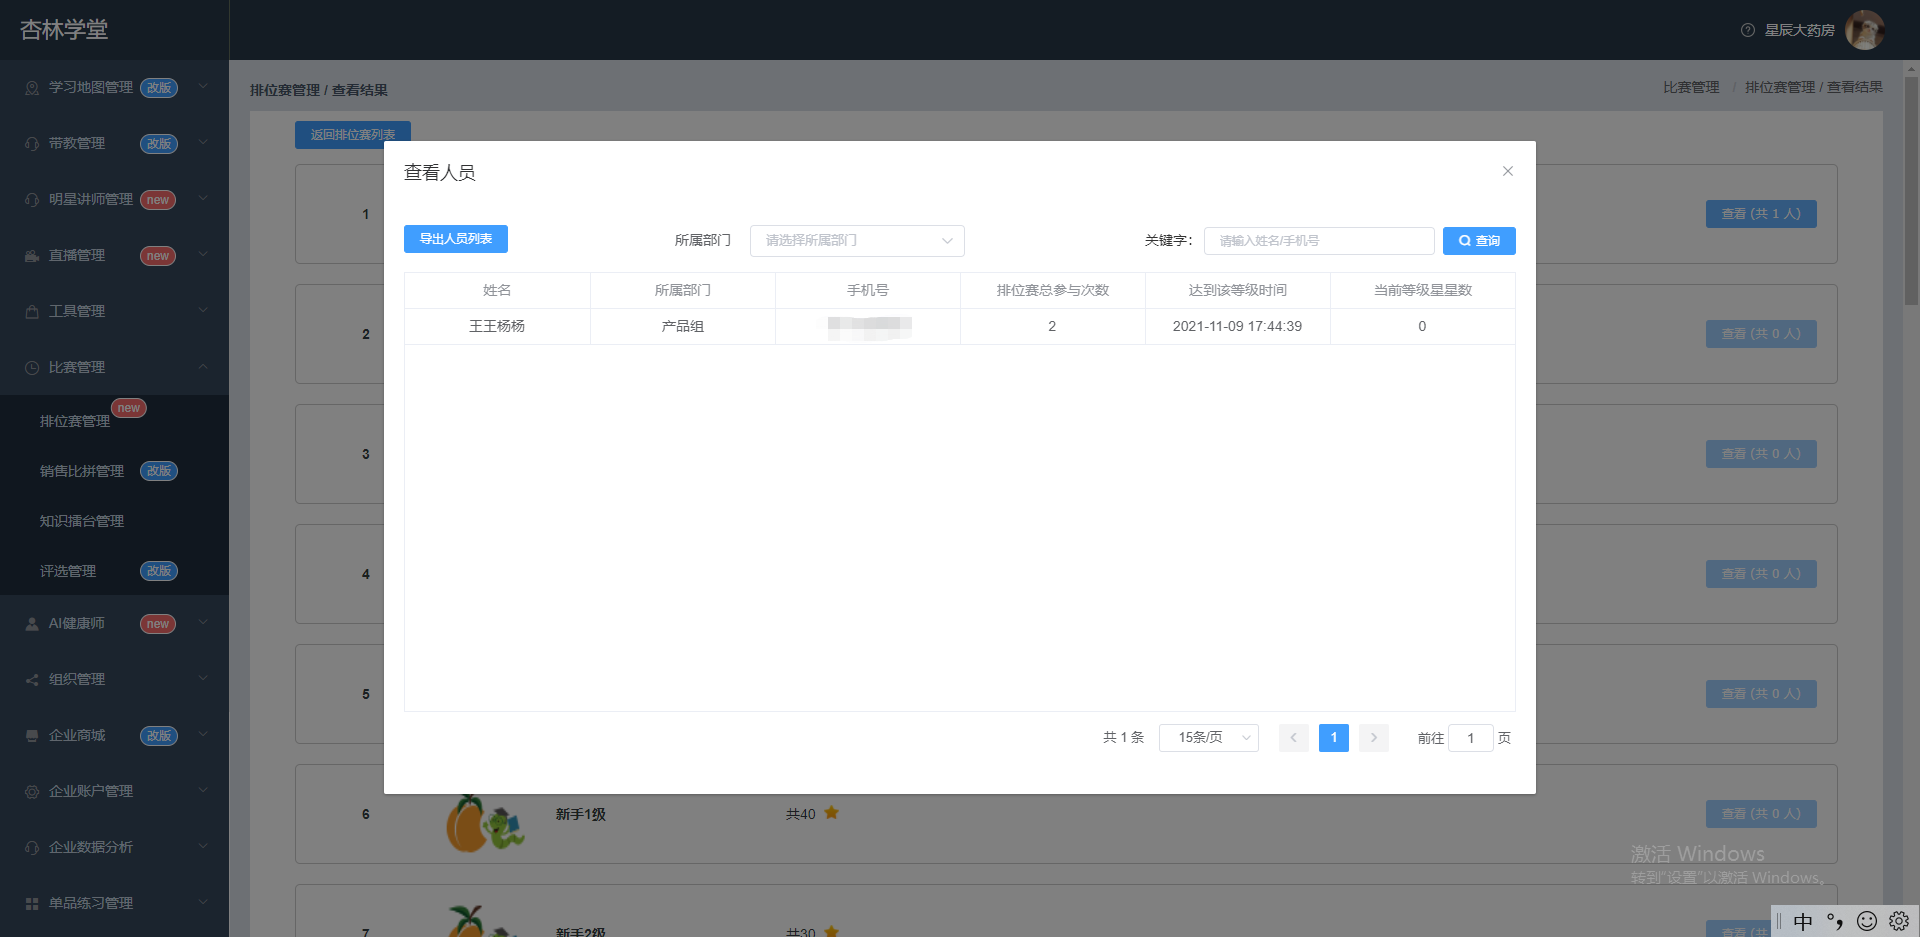Collapse the 比赛管理 sidebar menu
Viewport: 1920px width, 937px height.
click(x=114, y=368)
